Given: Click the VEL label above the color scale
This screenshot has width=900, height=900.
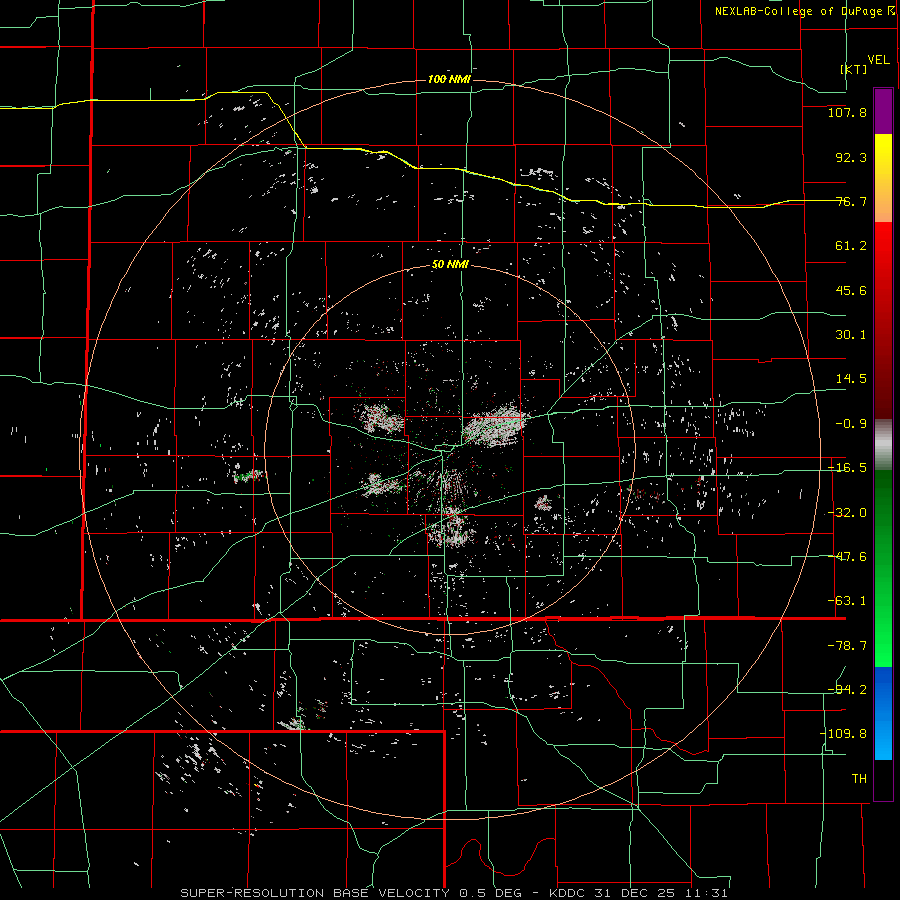Looking at the screenshot, I should [x=878, y=59].
